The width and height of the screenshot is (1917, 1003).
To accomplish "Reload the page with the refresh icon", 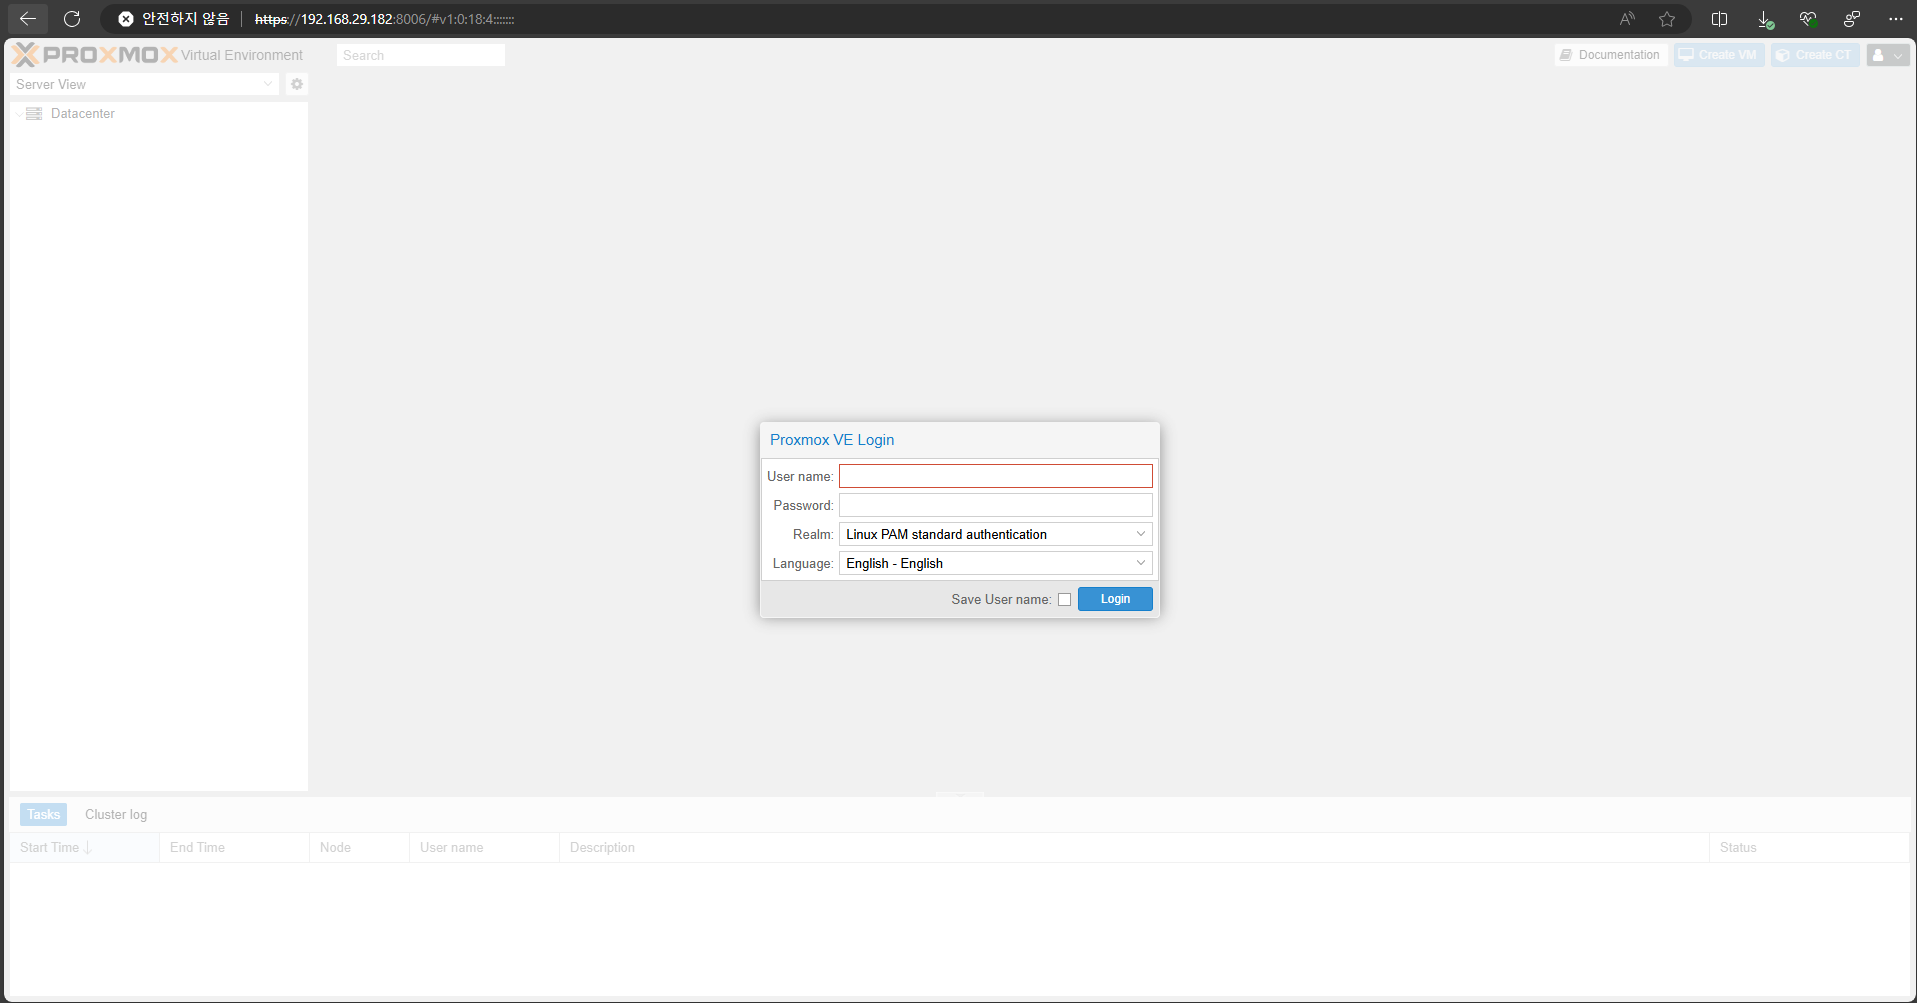I will [x=72, y=19].
